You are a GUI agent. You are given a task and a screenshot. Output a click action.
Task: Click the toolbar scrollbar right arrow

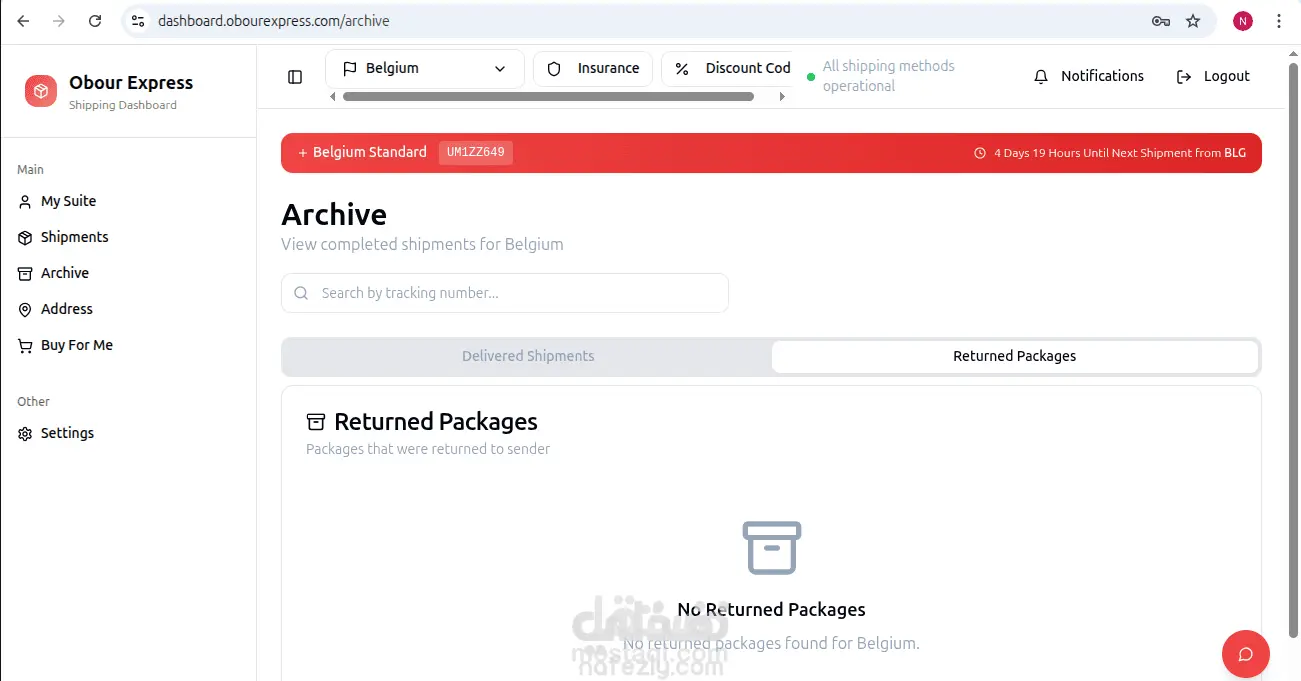782,97
